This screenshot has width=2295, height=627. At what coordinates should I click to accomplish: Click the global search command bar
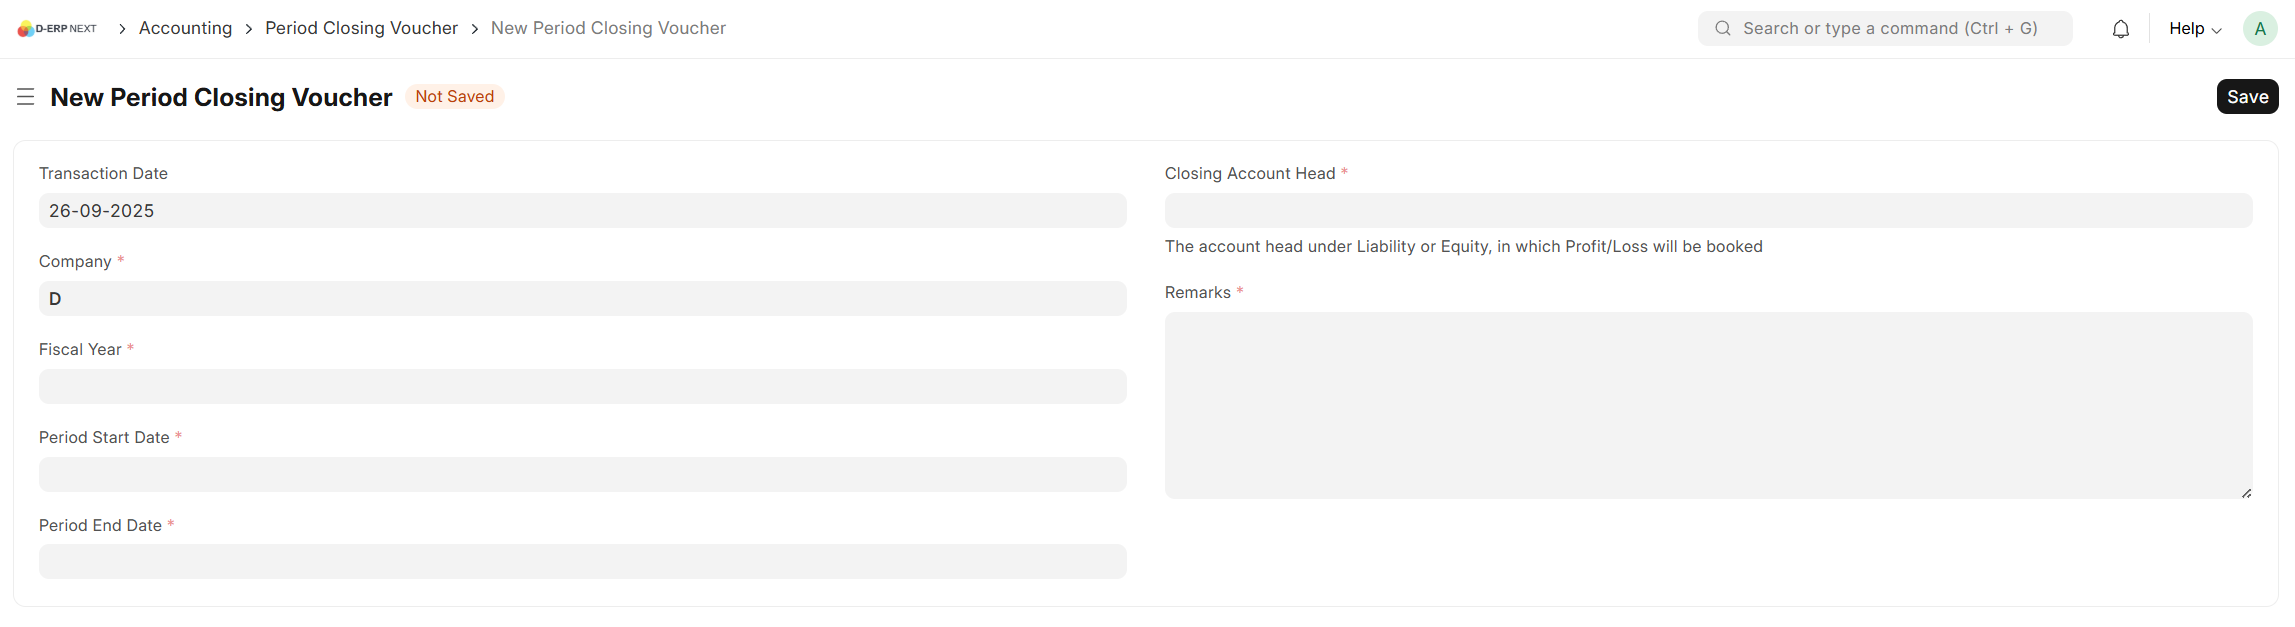tap(1884, 28)
